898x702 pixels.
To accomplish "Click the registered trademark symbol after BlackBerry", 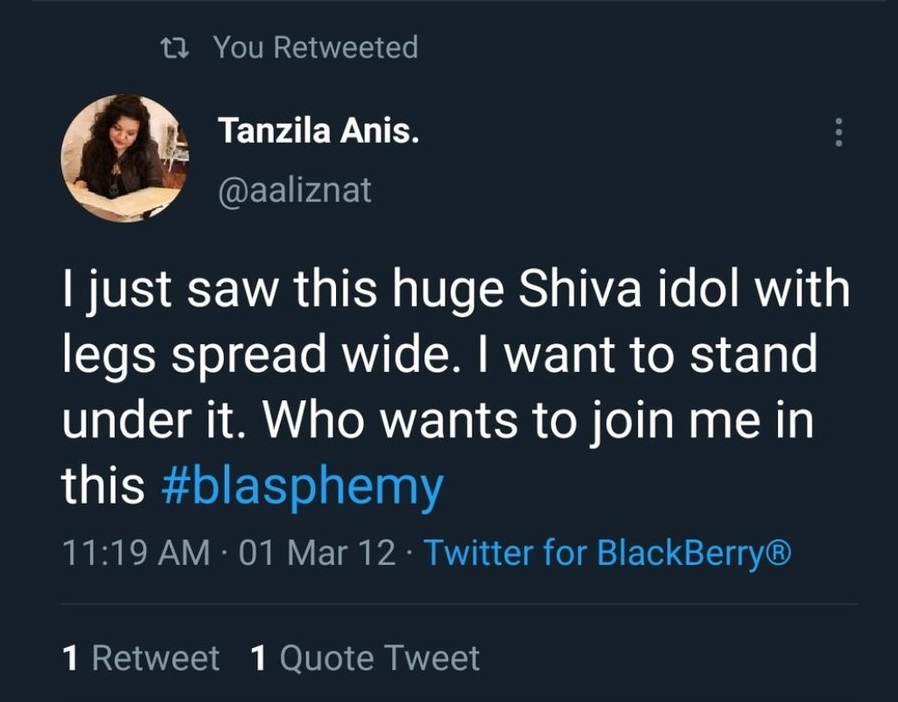I will (777, 552).
